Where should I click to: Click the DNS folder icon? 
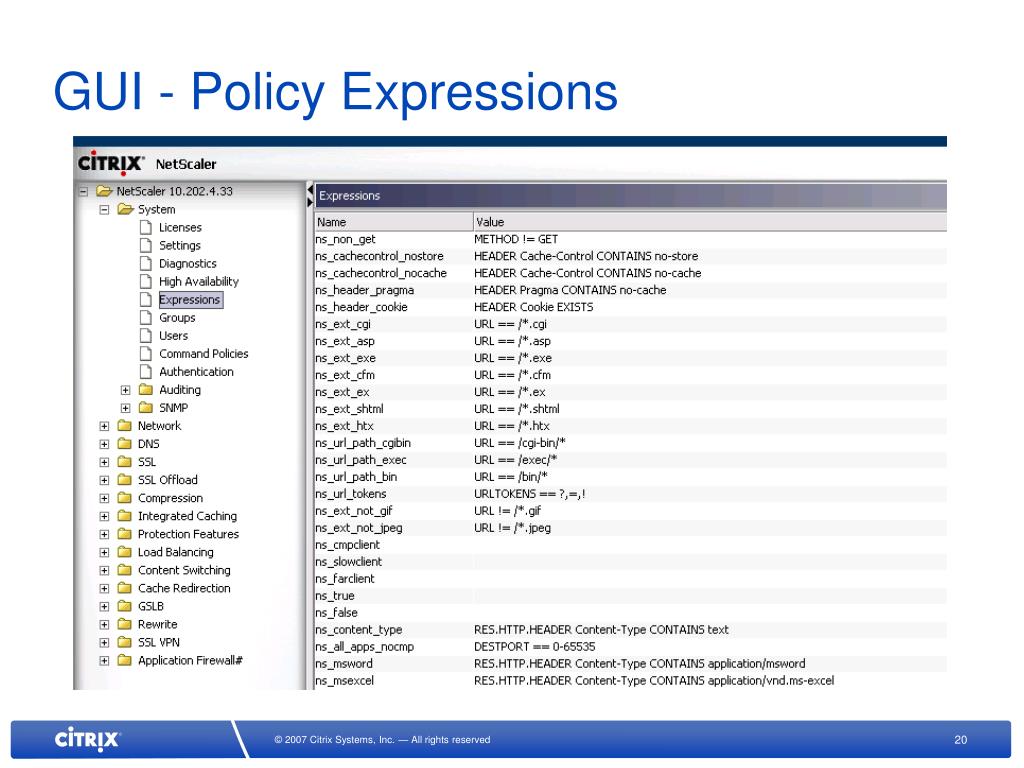(125, 443)
